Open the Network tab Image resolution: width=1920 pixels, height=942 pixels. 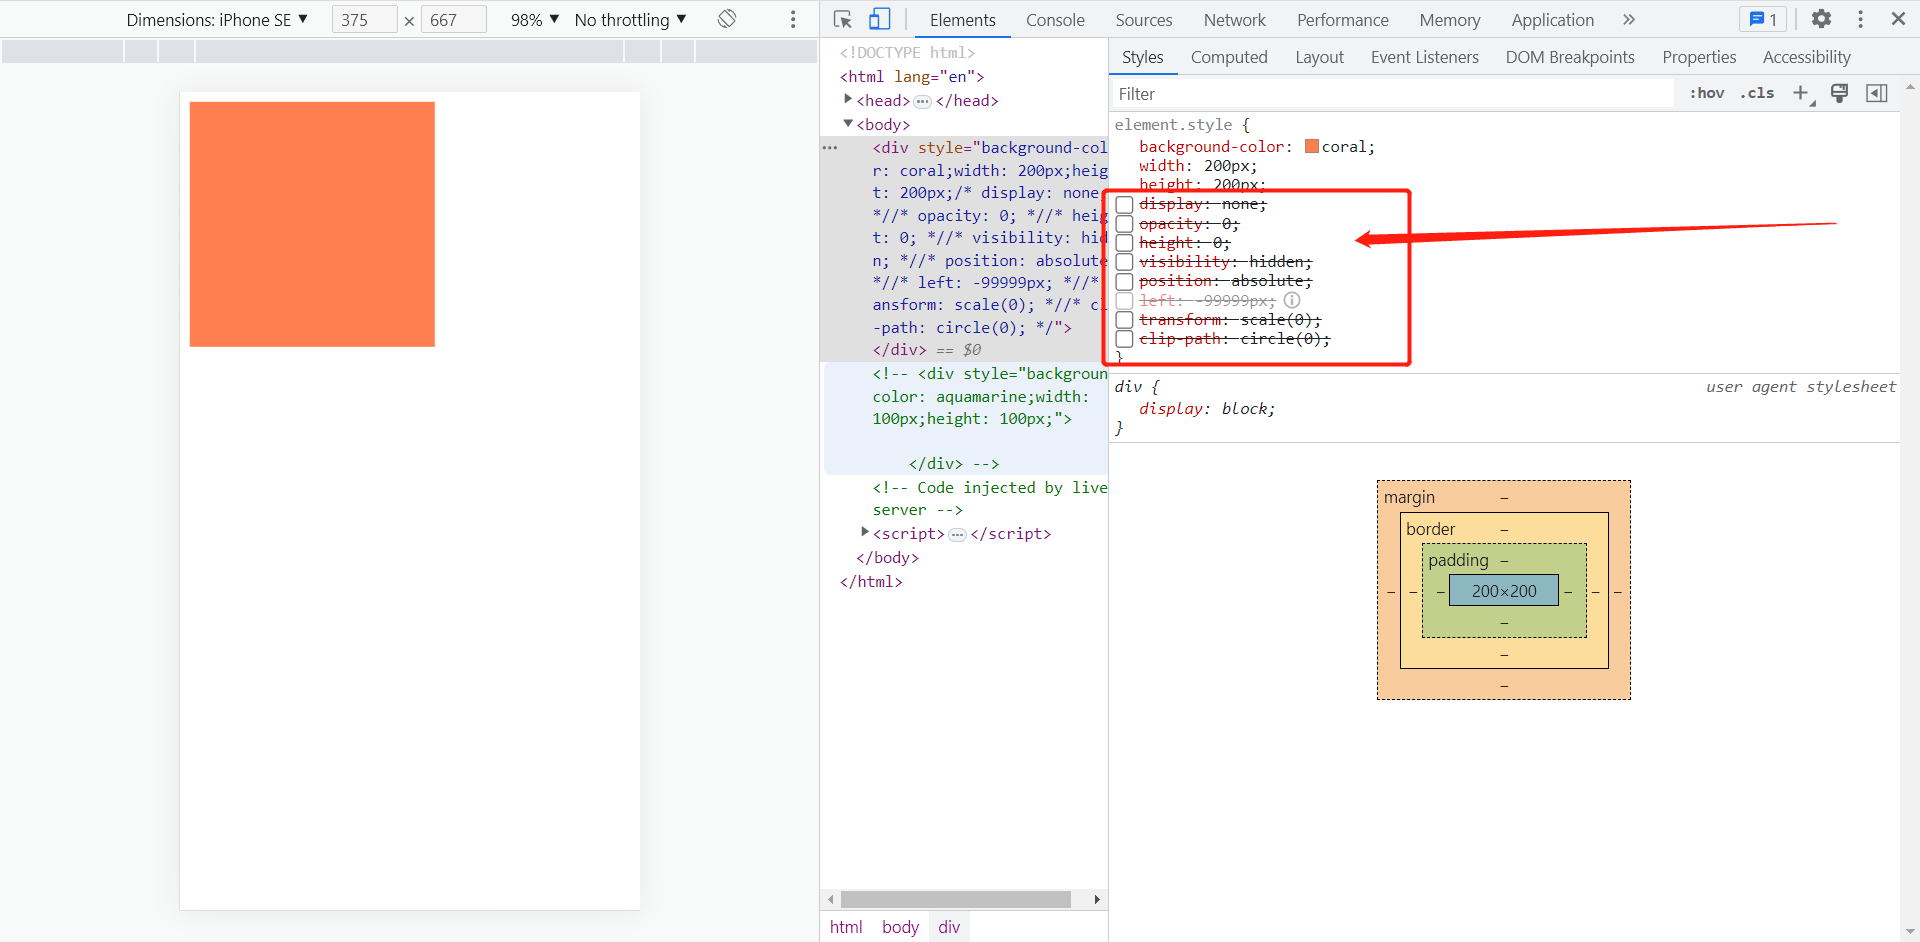click(x=1235, y=19)
